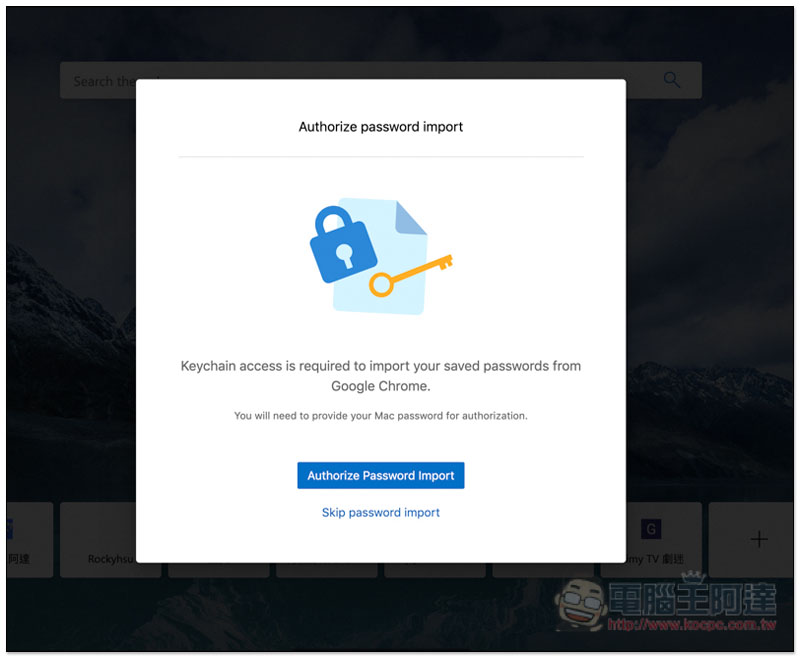Click the G icon on the TV tile
800x659 pixels.
[651, 529]
